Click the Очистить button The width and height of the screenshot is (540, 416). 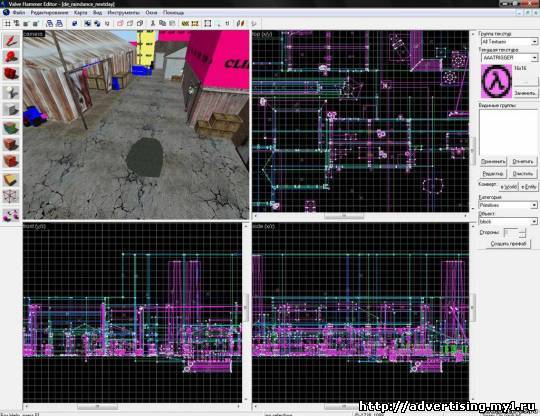click(523, 174)
